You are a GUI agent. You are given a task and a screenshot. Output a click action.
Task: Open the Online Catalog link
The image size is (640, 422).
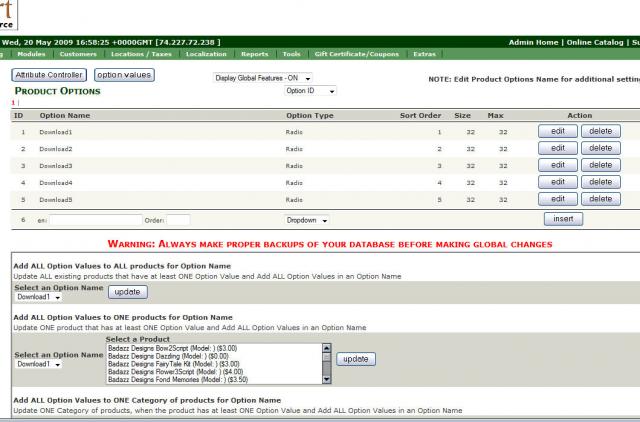[595, 42]
